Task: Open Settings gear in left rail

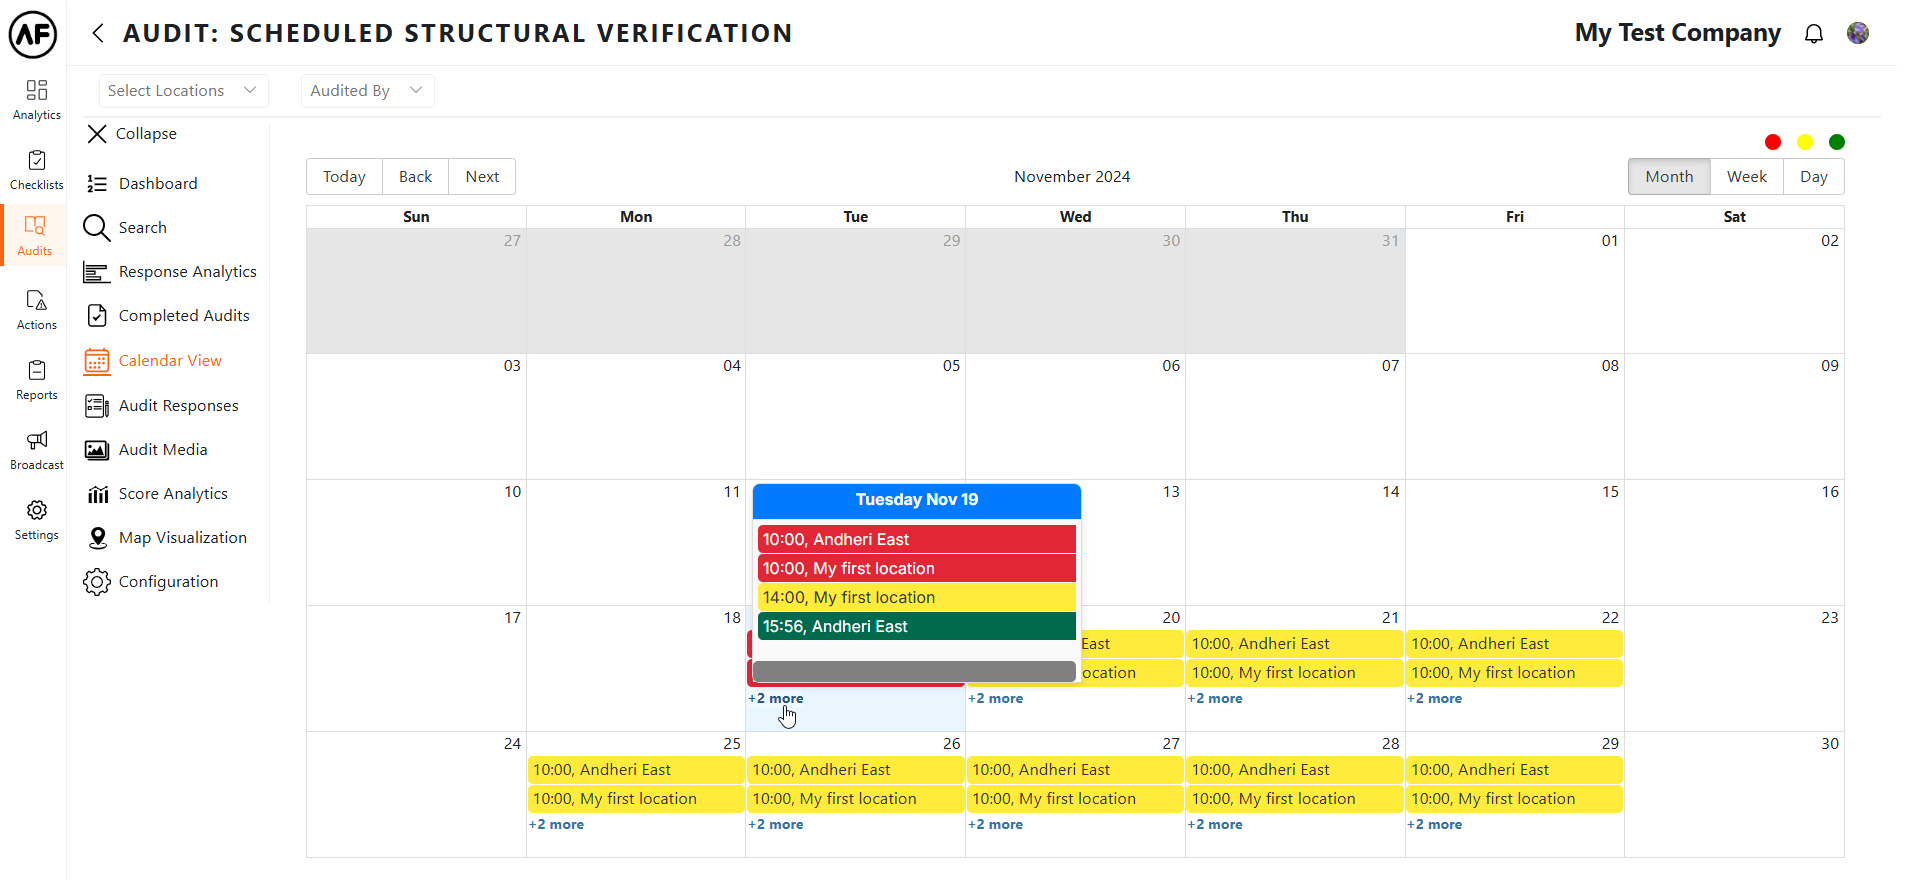Action: click(x=37, y=520)
